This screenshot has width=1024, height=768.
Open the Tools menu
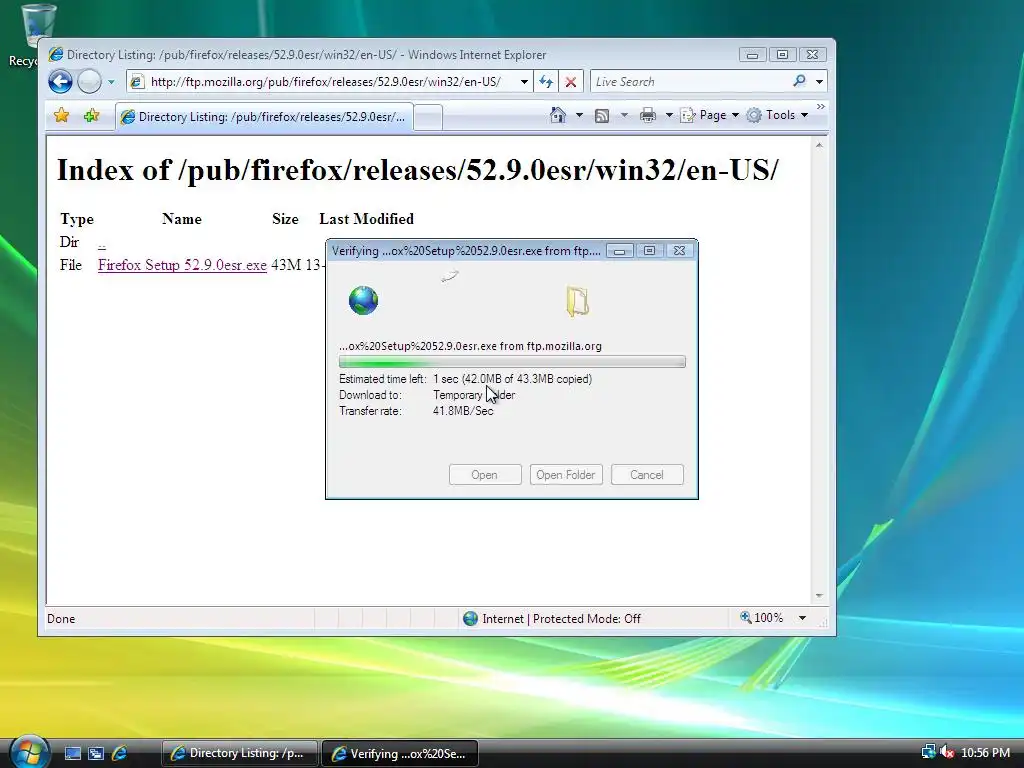(x=777, y=115)
